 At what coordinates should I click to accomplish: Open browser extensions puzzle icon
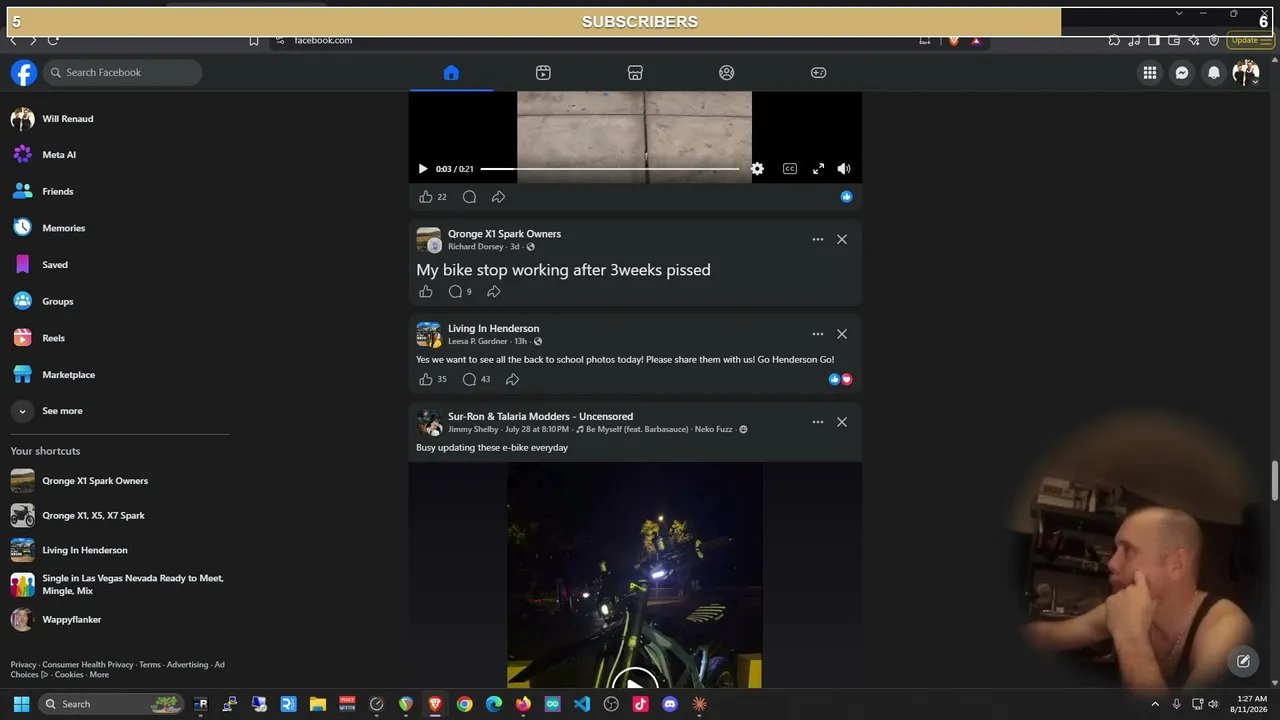tap(1114, 40)
